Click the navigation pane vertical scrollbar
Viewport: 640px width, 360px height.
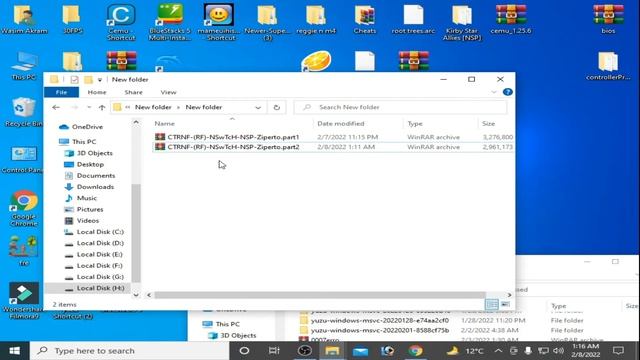tap(136, 233)
